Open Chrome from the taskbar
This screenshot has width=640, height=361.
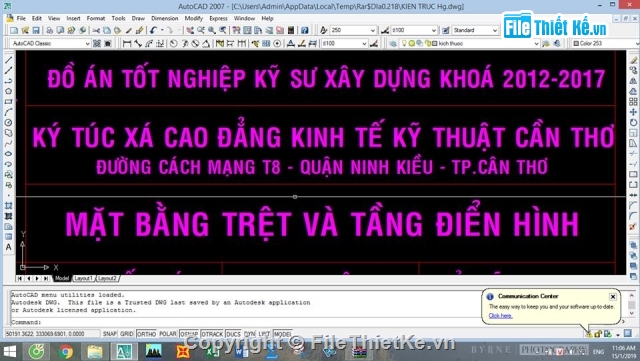pyautogui.click(x=65, y=351)
